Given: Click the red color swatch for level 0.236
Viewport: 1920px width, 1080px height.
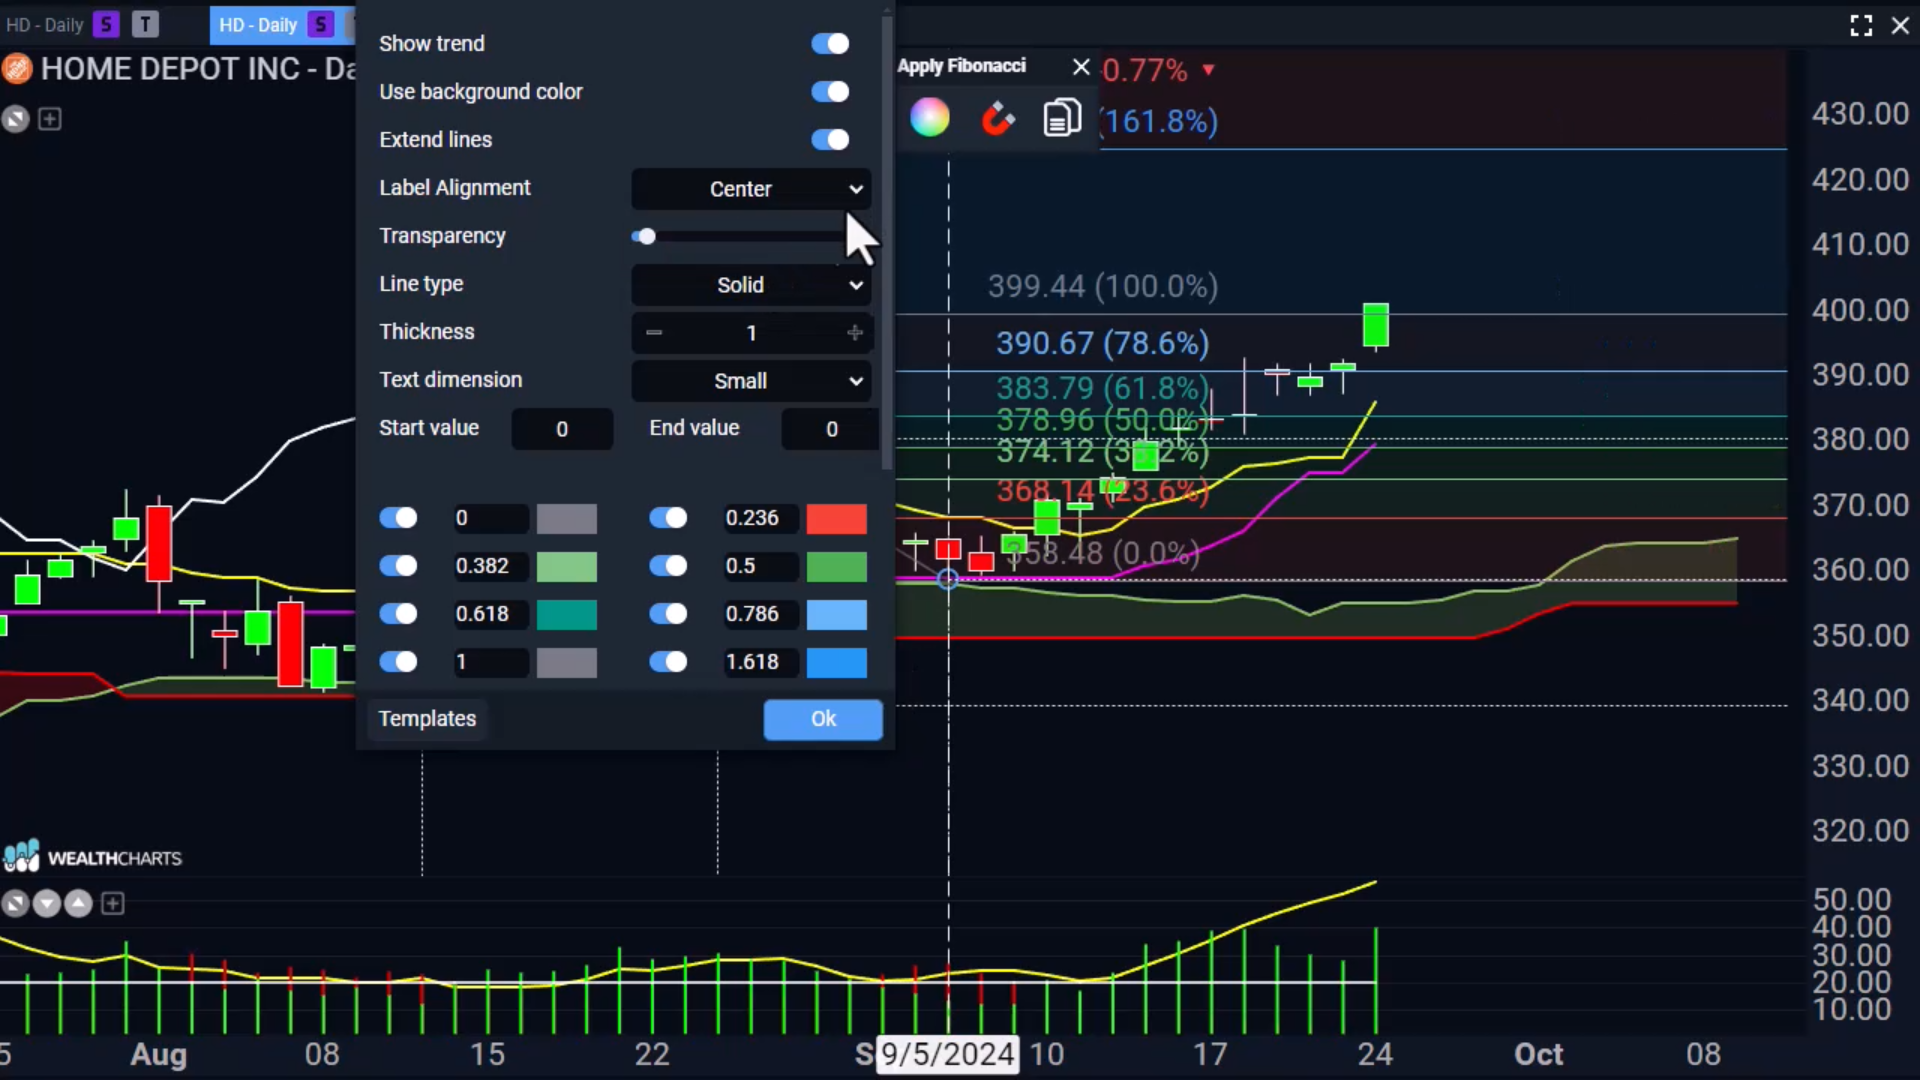Looking at the screenshot, I should pos(837,519).
